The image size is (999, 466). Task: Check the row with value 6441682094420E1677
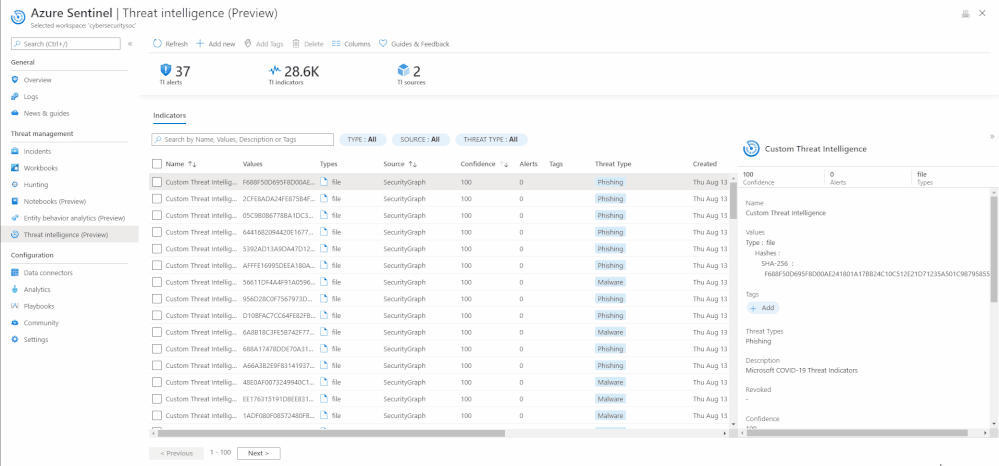coord(157,232)
